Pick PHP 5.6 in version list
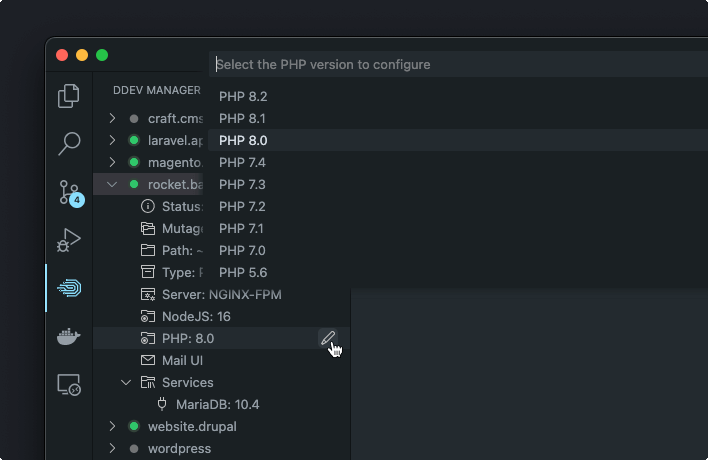This screenshot has height=460, width=708. 243,273
